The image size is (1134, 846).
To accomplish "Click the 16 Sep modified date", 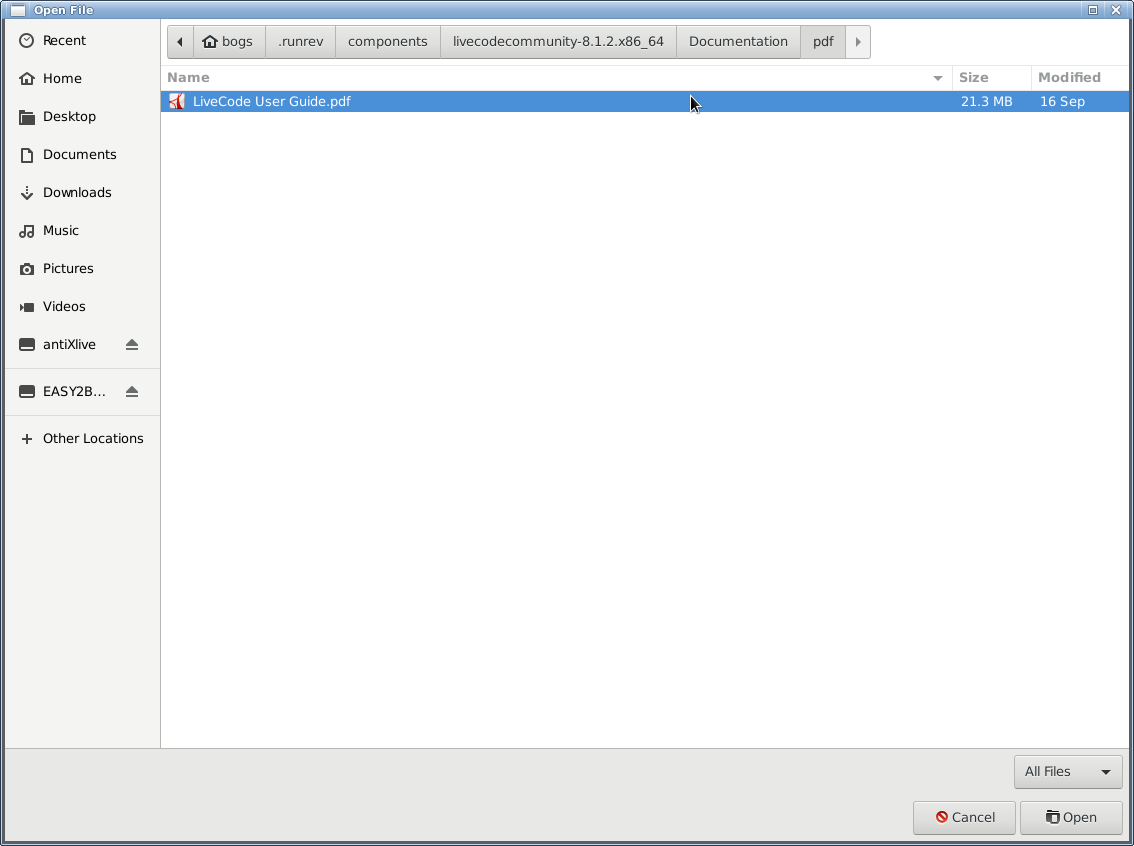I will (1062, 101).
